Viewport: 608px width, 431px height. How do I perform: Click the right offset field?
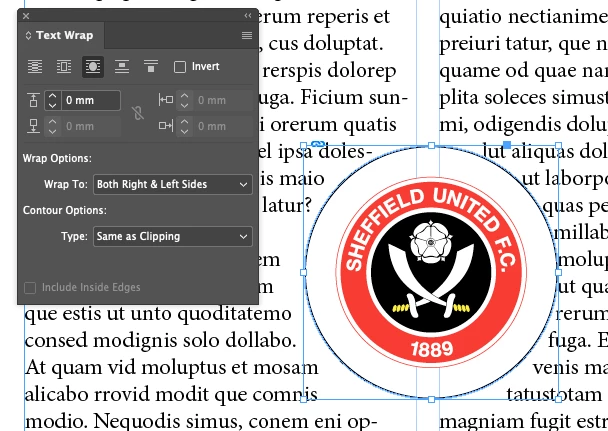tap(223, 126)
